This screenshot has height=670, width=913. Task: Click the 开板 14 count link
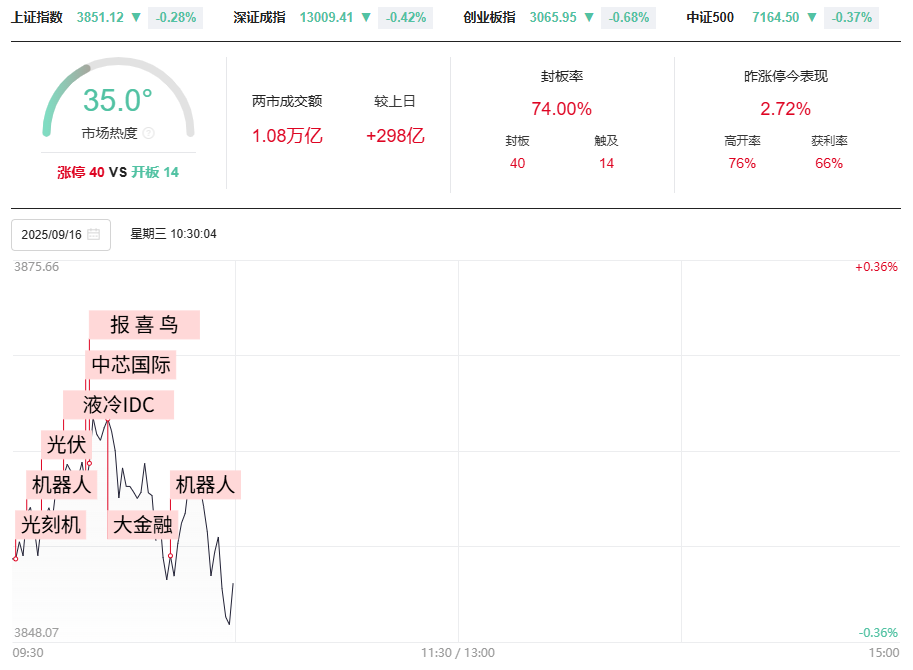point(155,172)
